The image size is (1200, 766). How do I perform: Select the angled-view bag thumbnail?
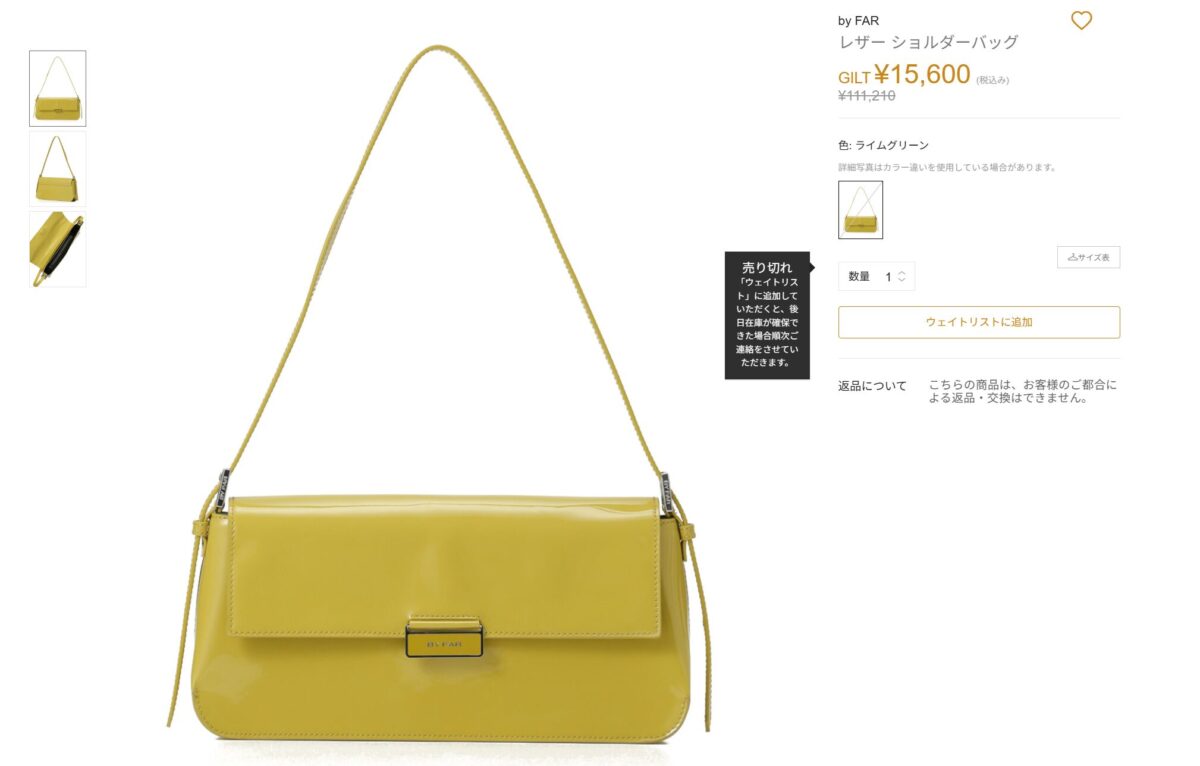(58, 168)
